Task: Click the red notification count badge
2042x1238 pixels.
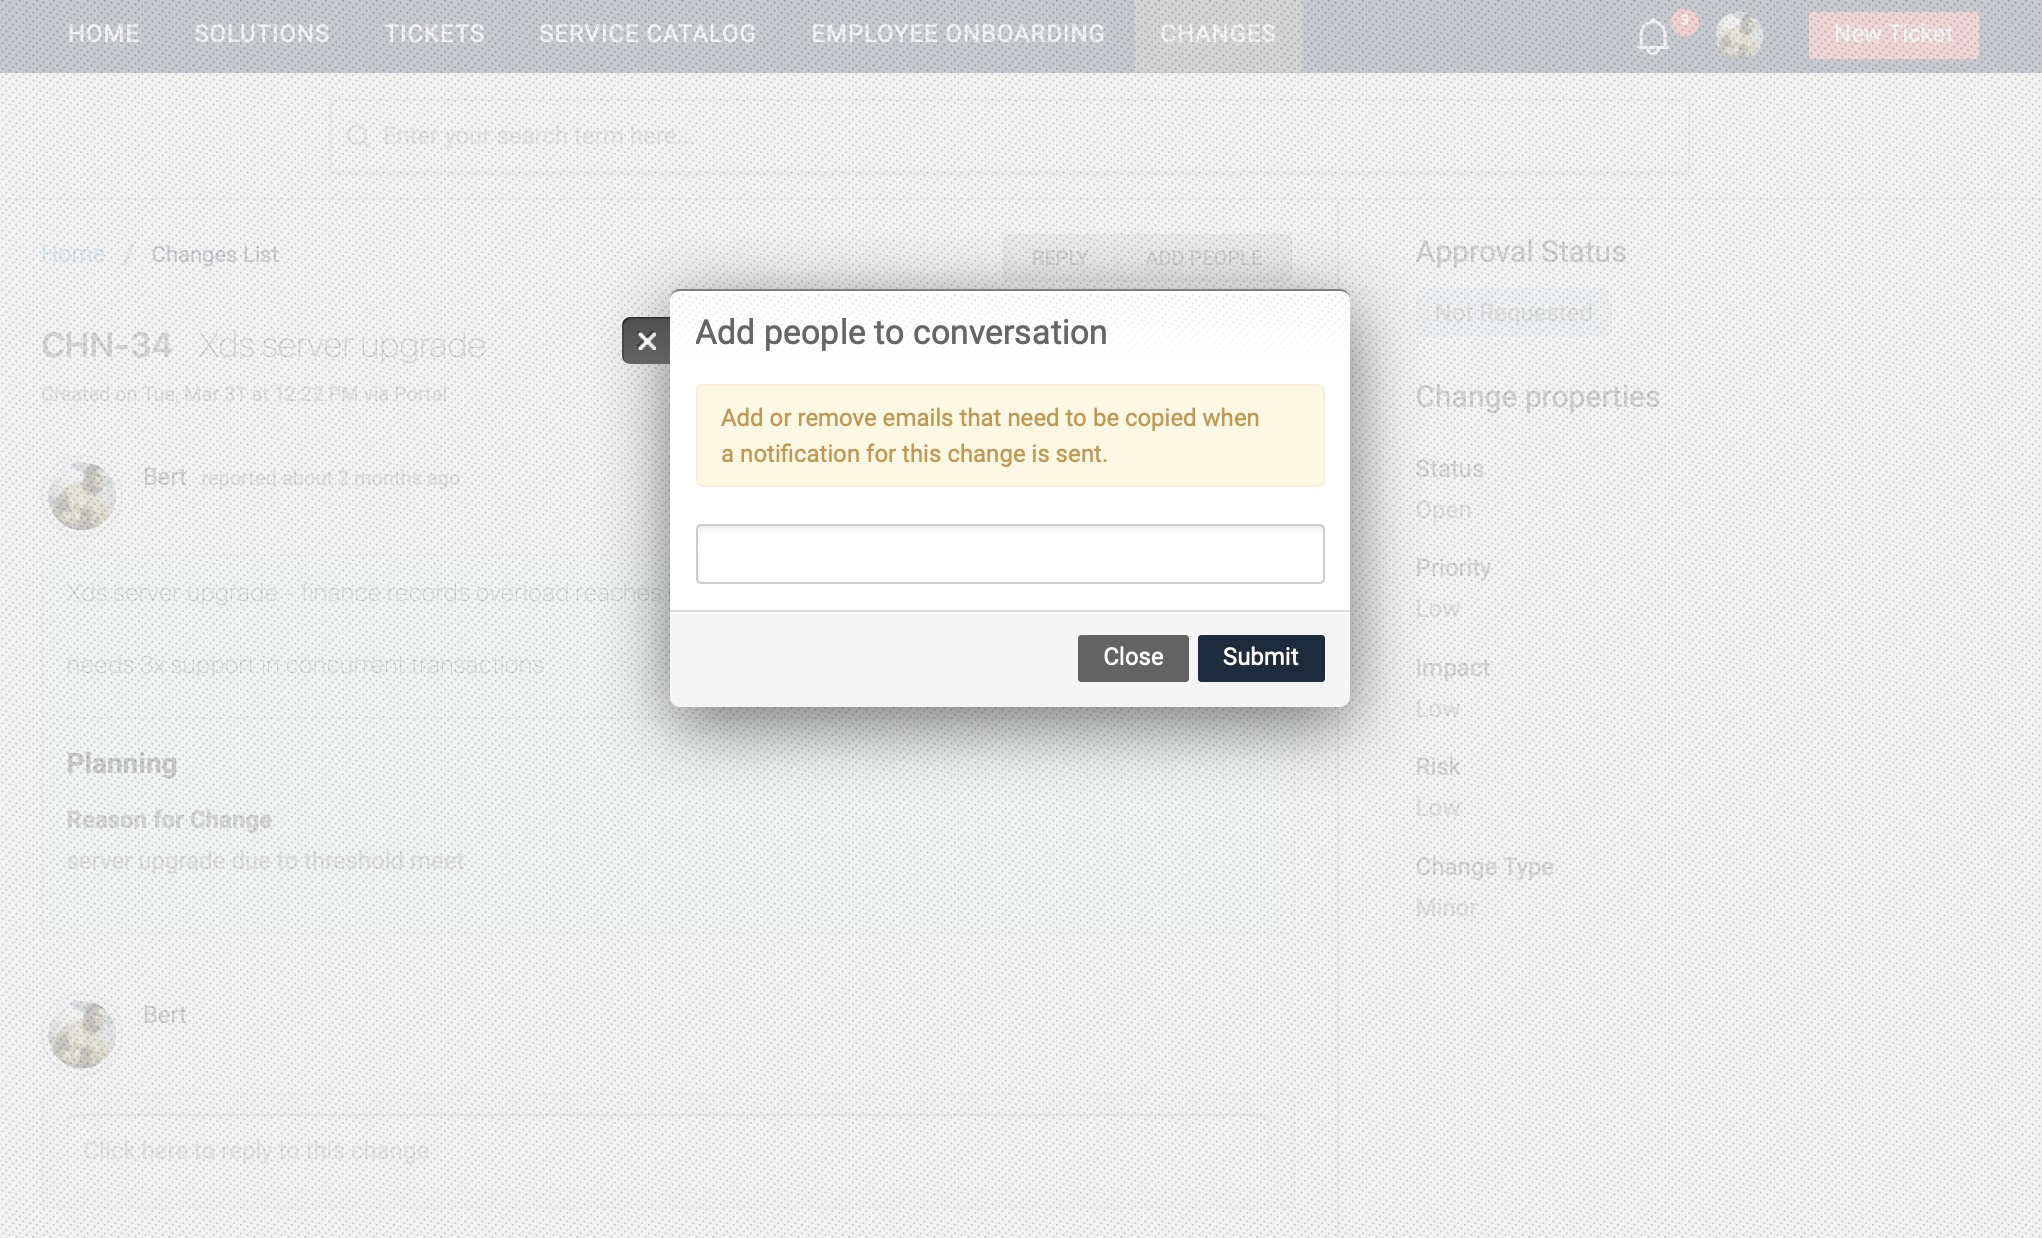Action: (1685, 21)
